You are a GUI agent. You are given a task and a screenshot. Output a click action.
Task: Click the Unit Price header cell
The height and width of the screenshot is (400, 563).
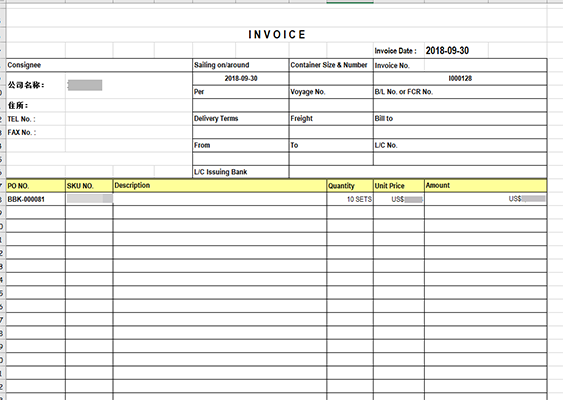tap(399, 185)
